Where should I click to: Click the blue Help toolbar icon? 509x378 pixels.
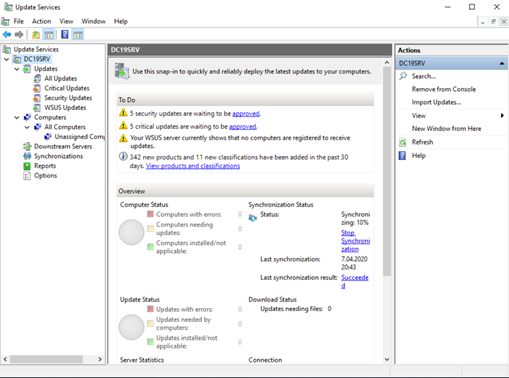pyautogui.click(x=65, y=34)
